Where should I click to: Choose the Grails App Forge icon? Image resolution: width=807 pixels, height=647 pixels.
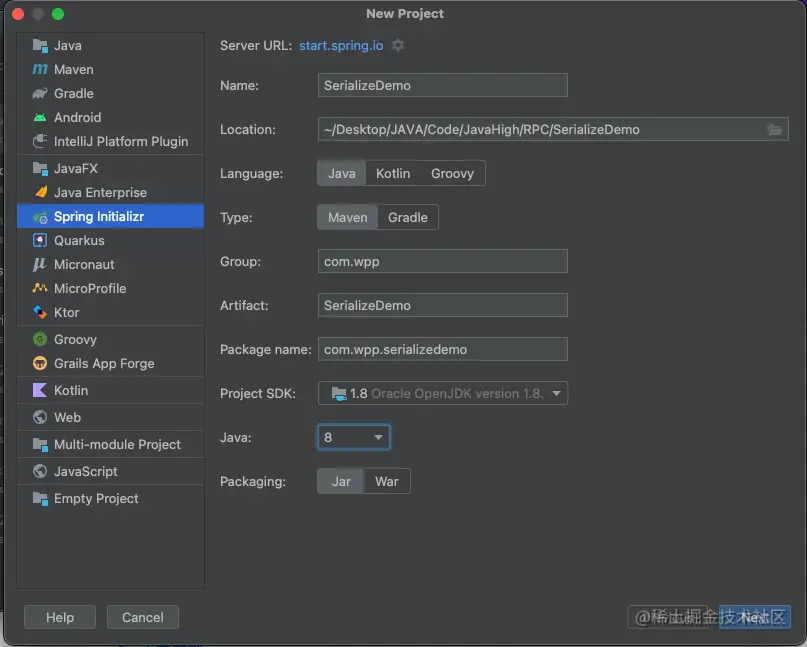[40, 363]
